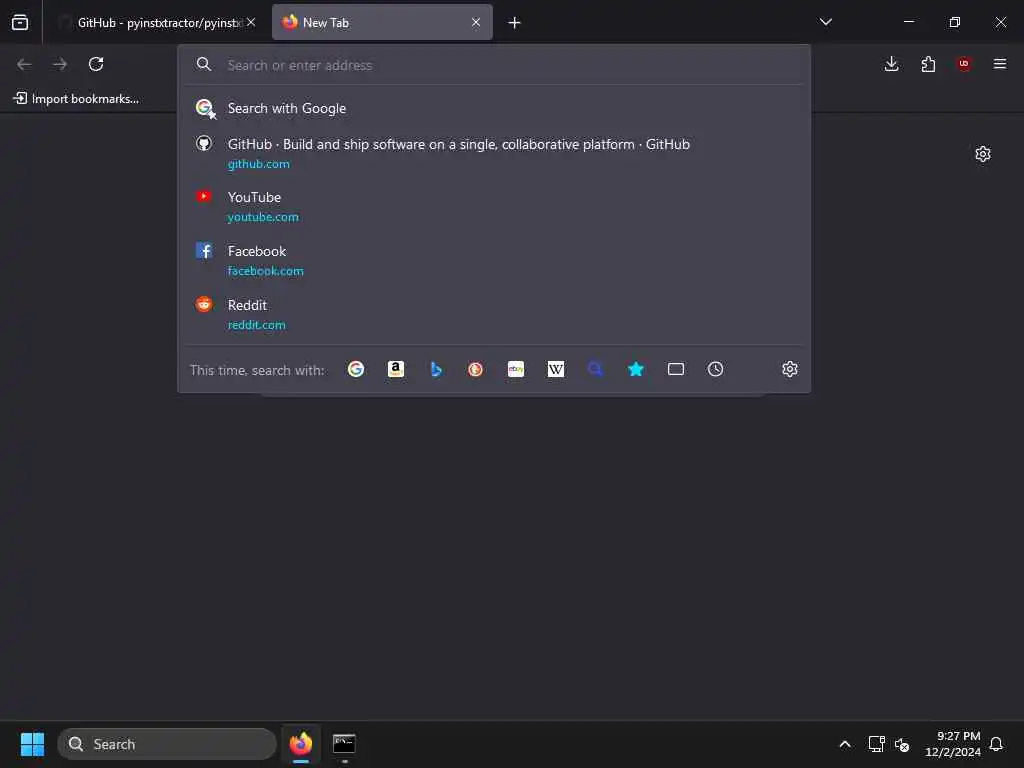Image resolution: width=1024 pixels, height=768 pixels.
Task: Open the Windows Start menu
Action: click(x=32, y=744)
